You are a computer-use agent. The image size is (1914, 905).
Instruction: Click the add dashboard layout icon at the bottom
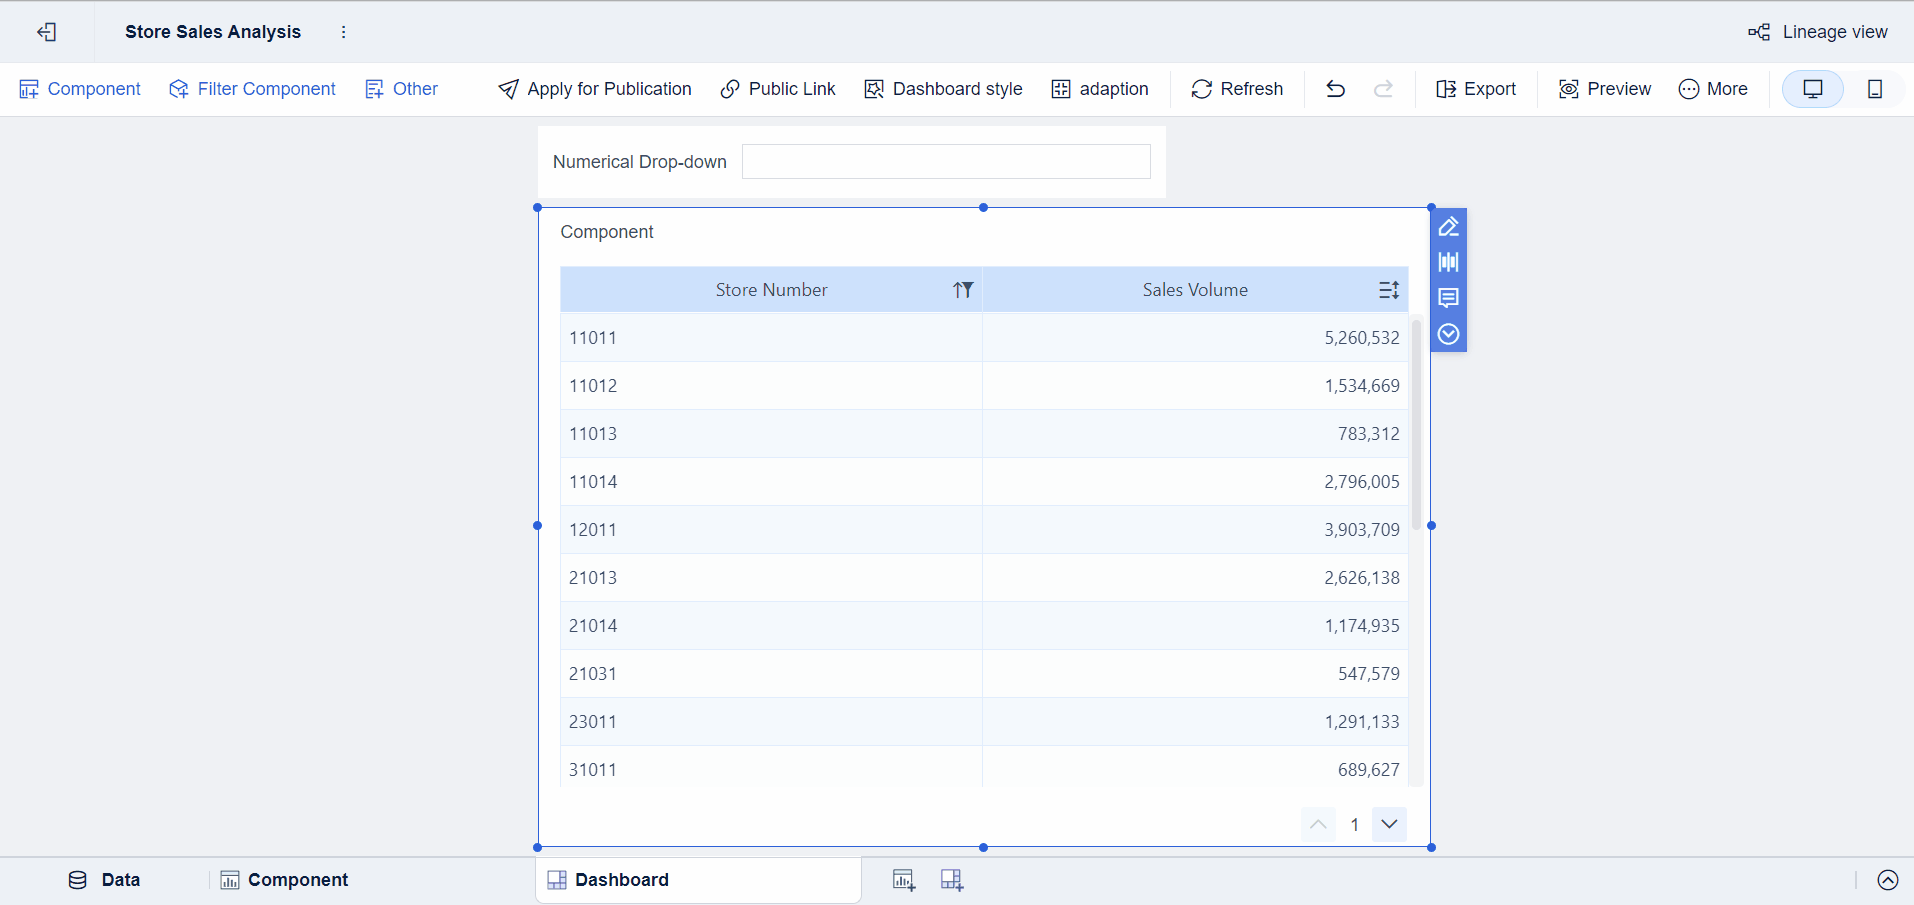click(x=950, y=879)
